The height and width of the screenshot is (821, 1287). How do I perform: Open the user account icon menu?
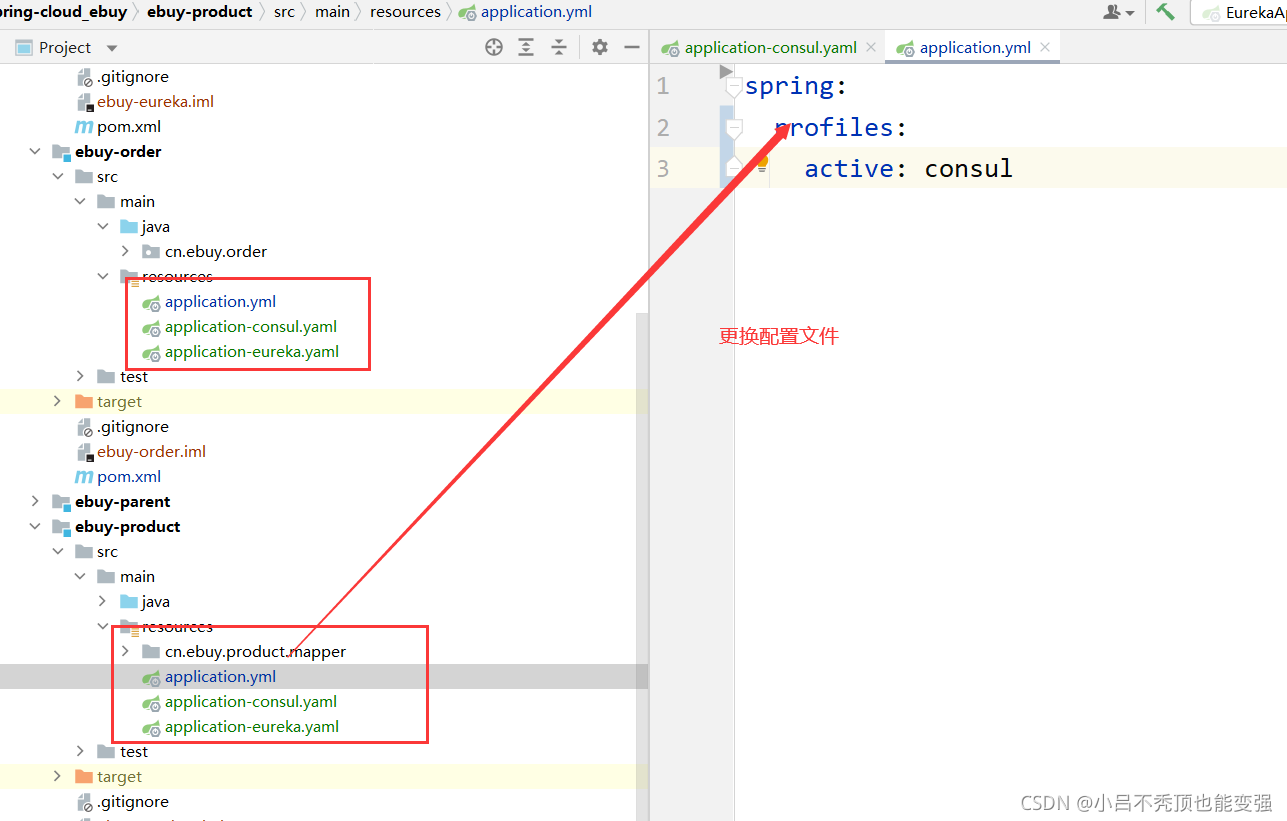(x=1118, y=12)
